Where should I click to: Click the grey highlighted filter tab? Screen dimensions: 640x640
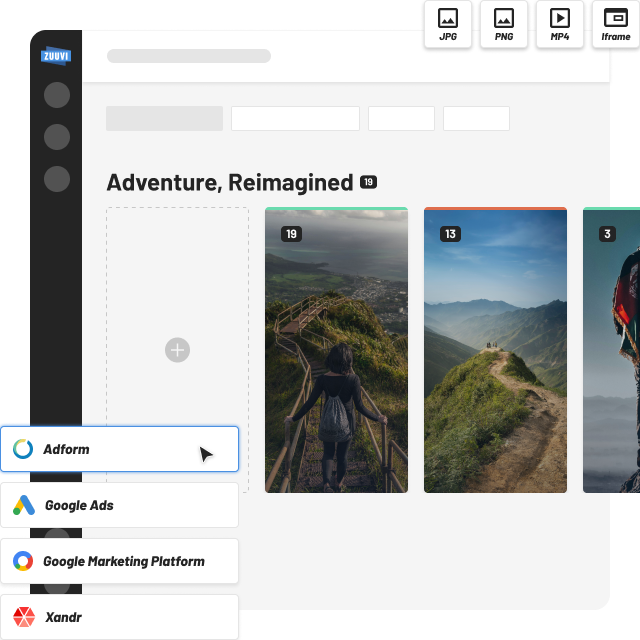[164, 118]
